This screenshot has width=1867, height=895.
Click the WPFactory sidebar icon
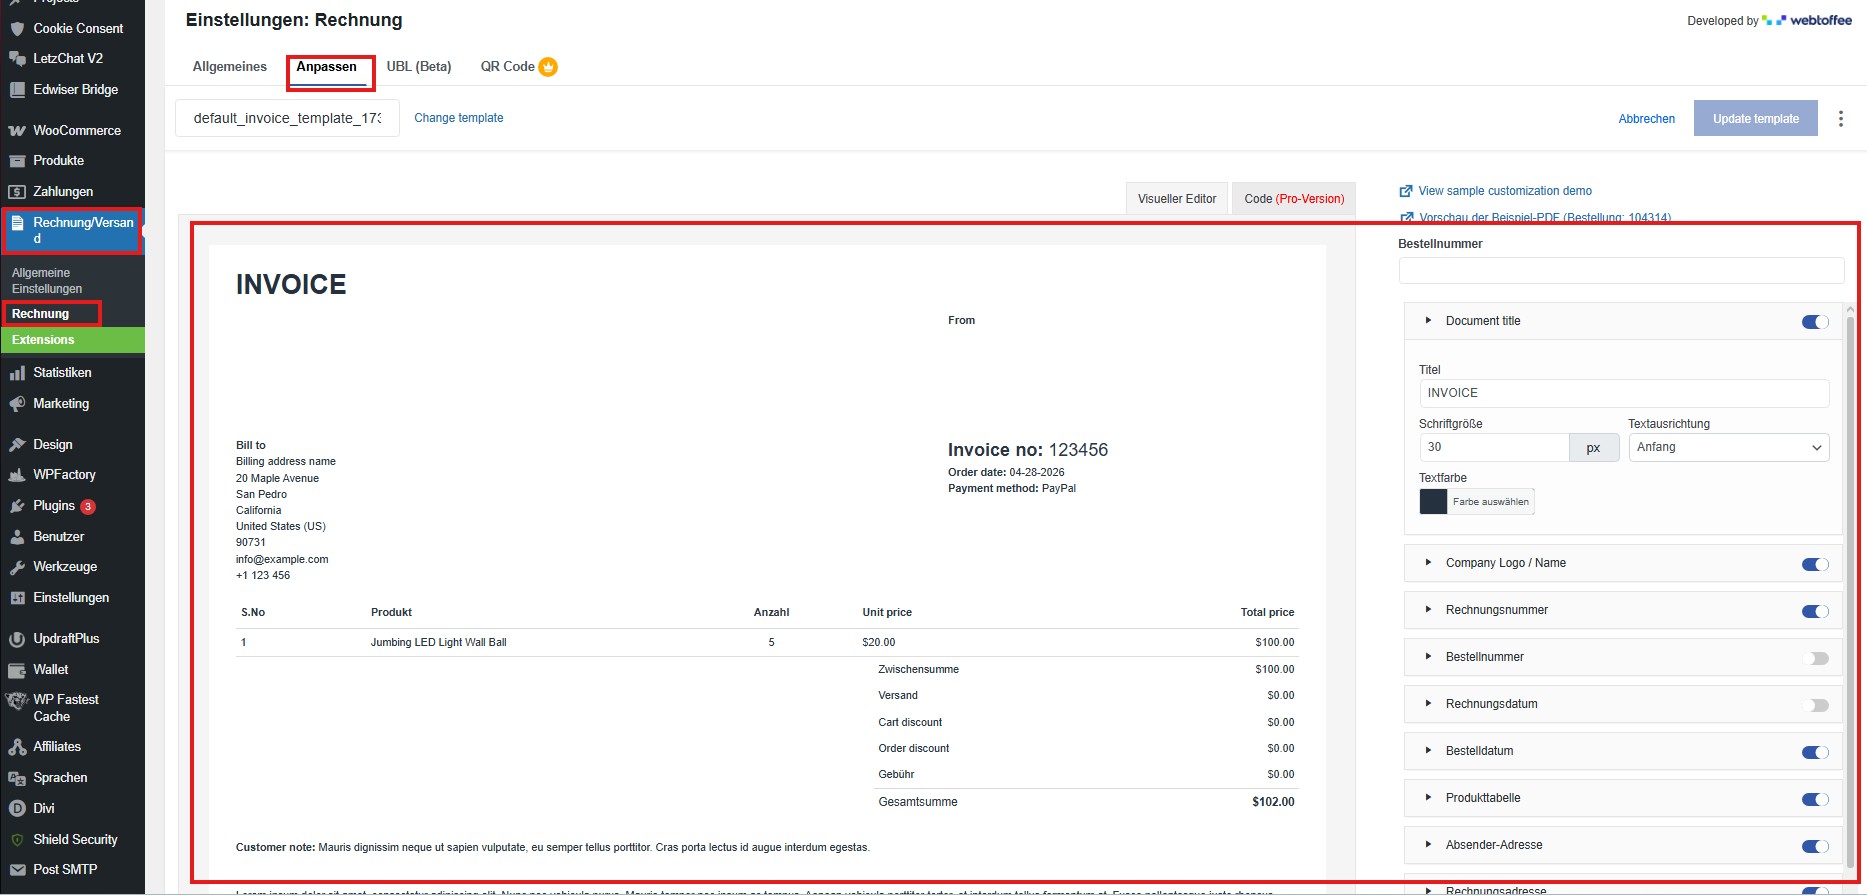(x=17, y=474)
